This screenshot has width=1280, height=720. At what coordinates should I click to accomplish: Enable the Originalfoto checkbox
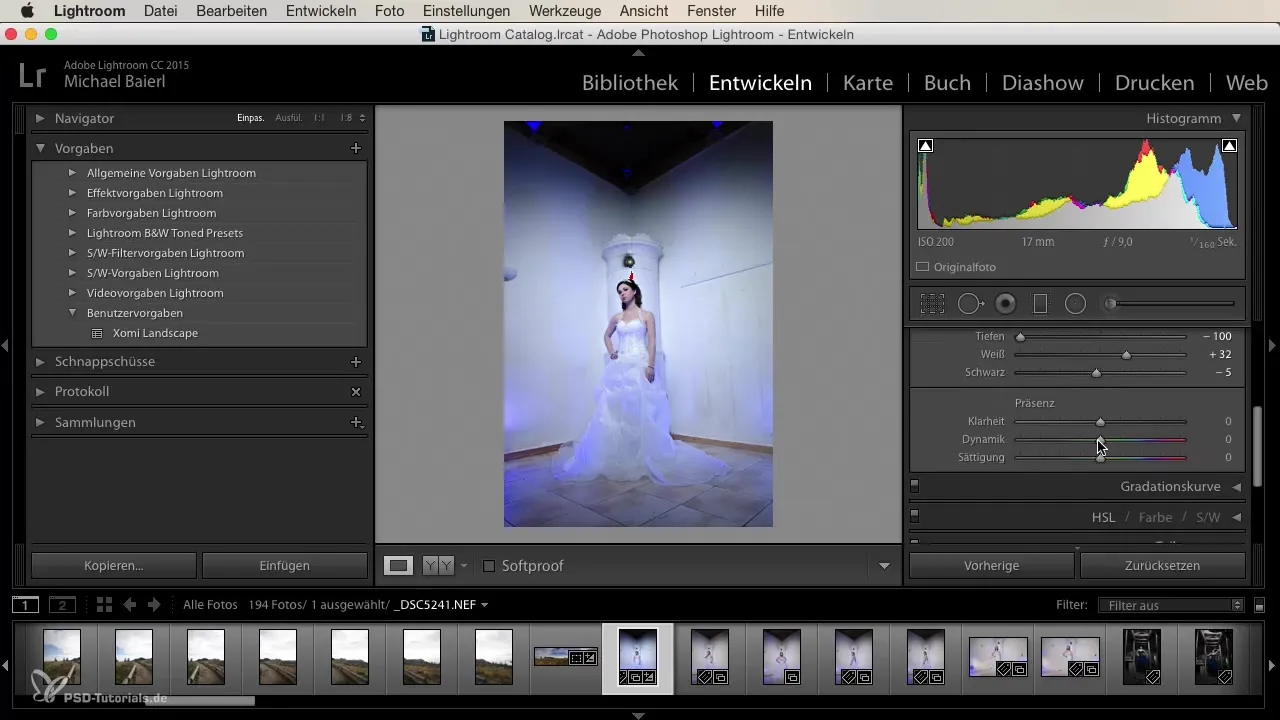923,267
